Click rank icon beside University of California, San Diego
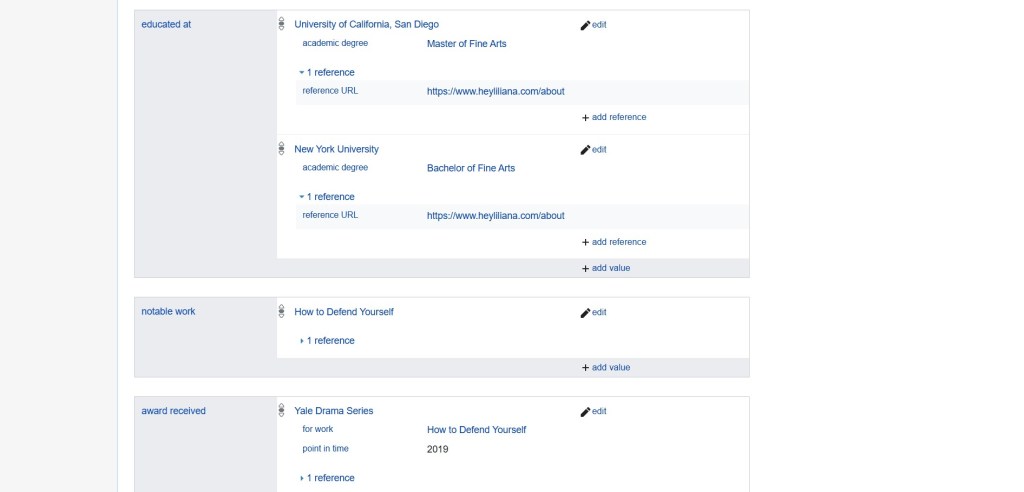Screen dimensions: 1024x492 click(x=282, y=24)
